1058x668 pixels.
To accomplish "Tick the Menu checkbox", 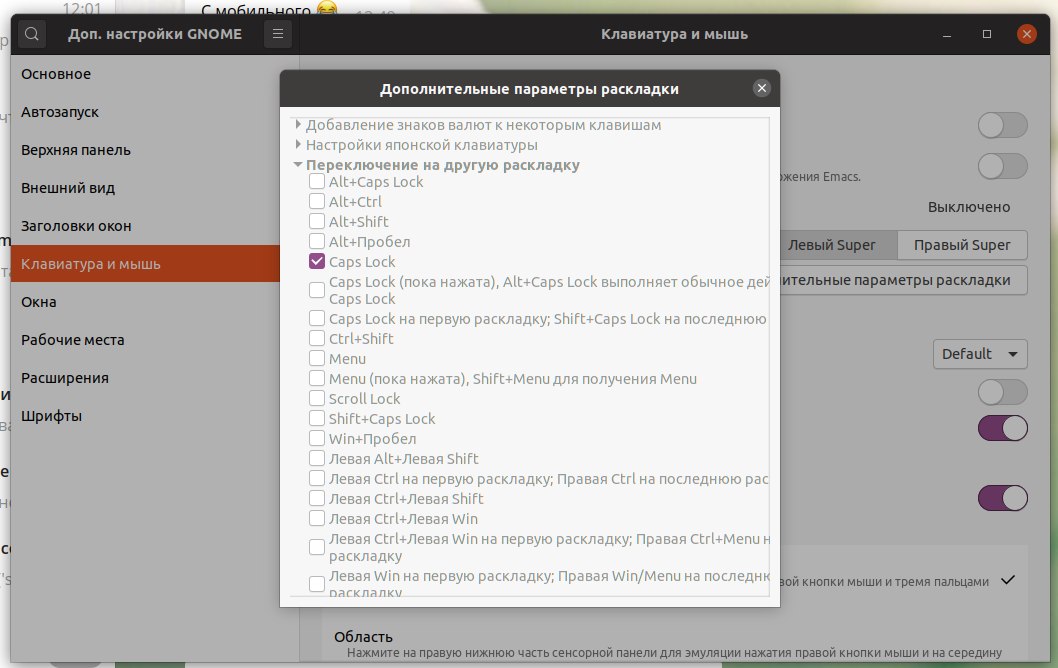I will coord(316,358).
